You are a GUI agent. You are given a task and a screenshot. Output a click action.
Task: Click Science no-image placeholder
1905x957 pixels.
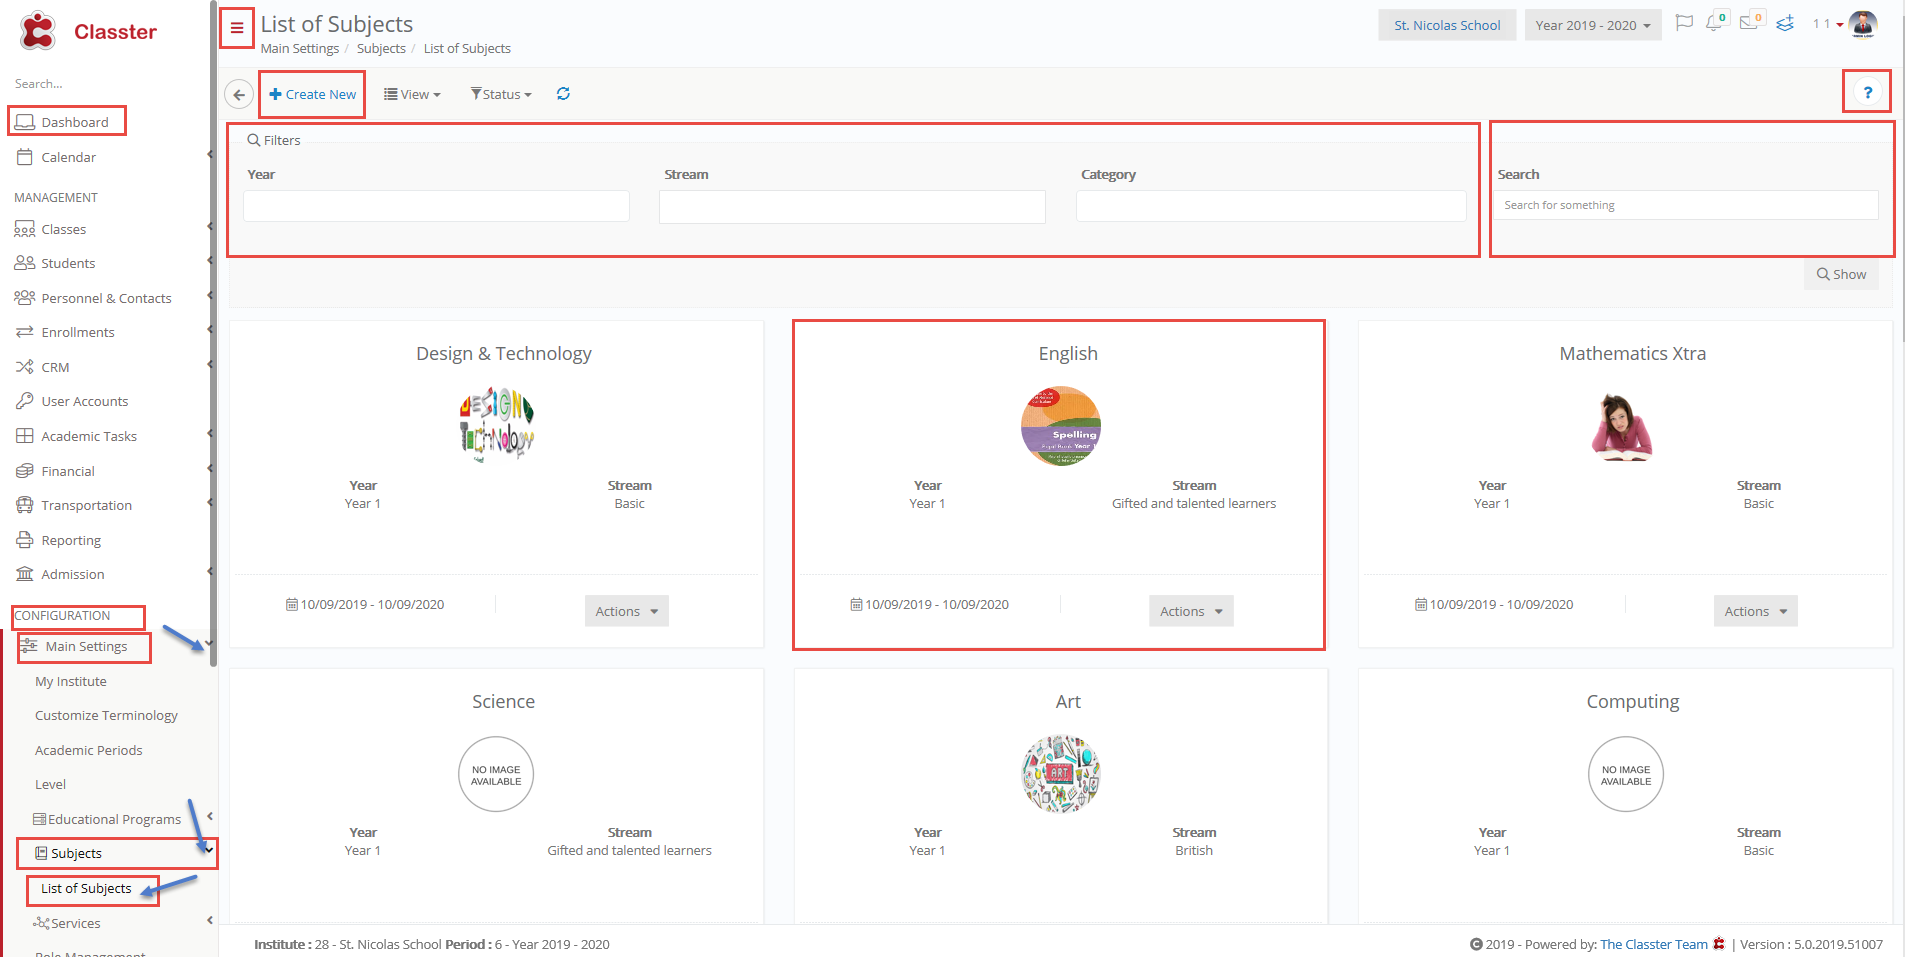pyautogui.click(x=496, y=774)
